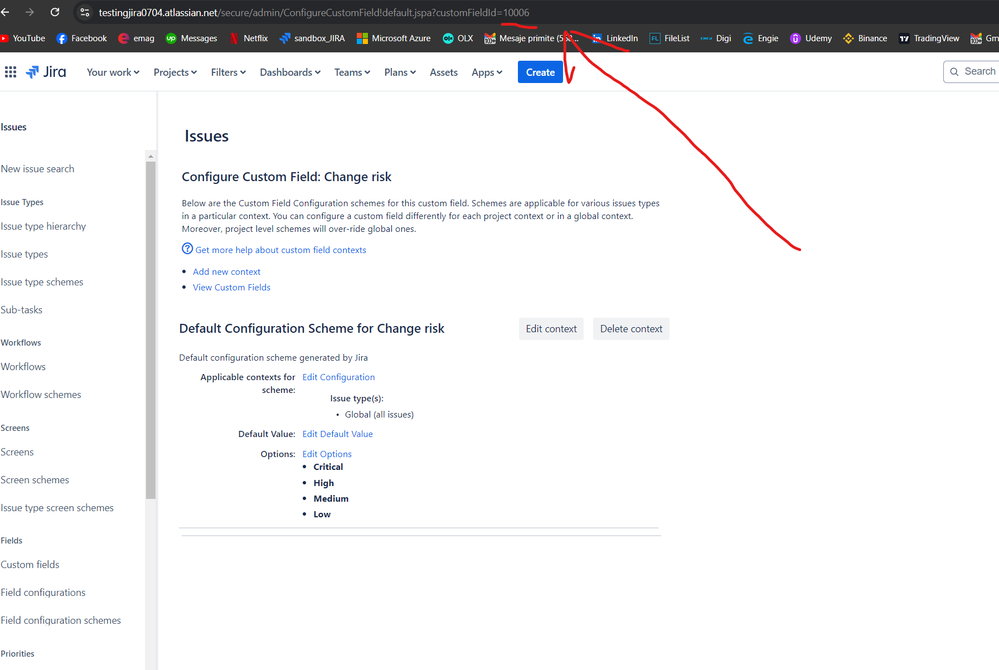Open Screens link in sidebar
Screen dimensions: 999x670
pyautogui.click(x=17, y=452)
